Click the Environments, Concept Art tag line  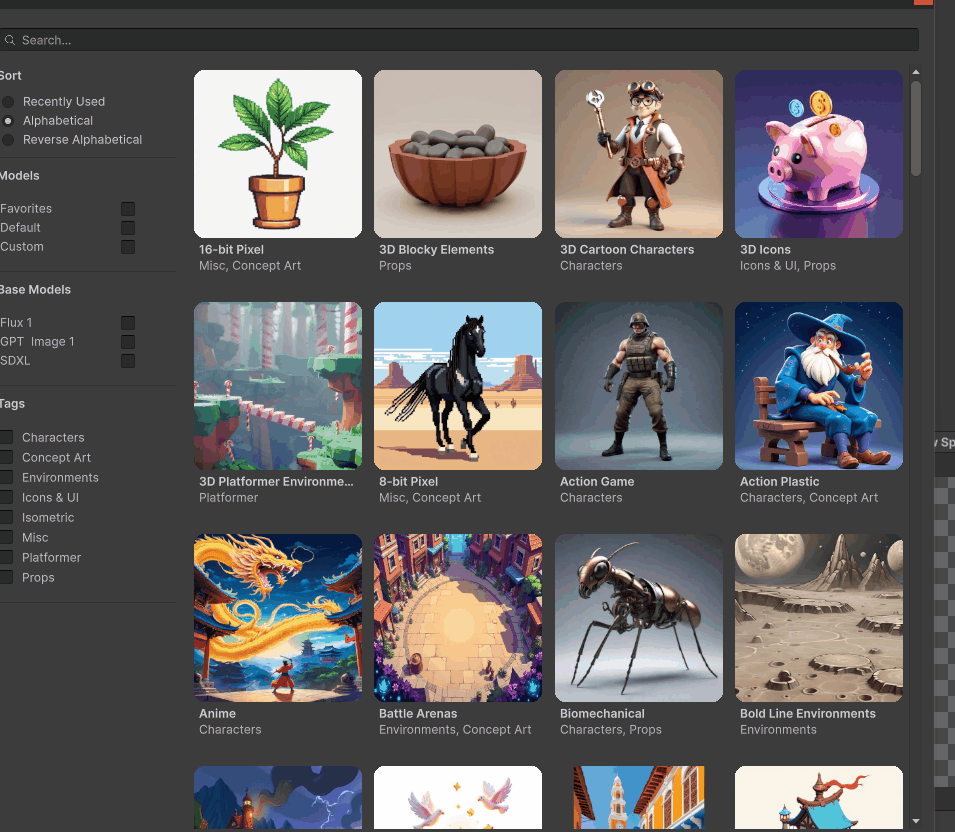[x=455, y=730]
